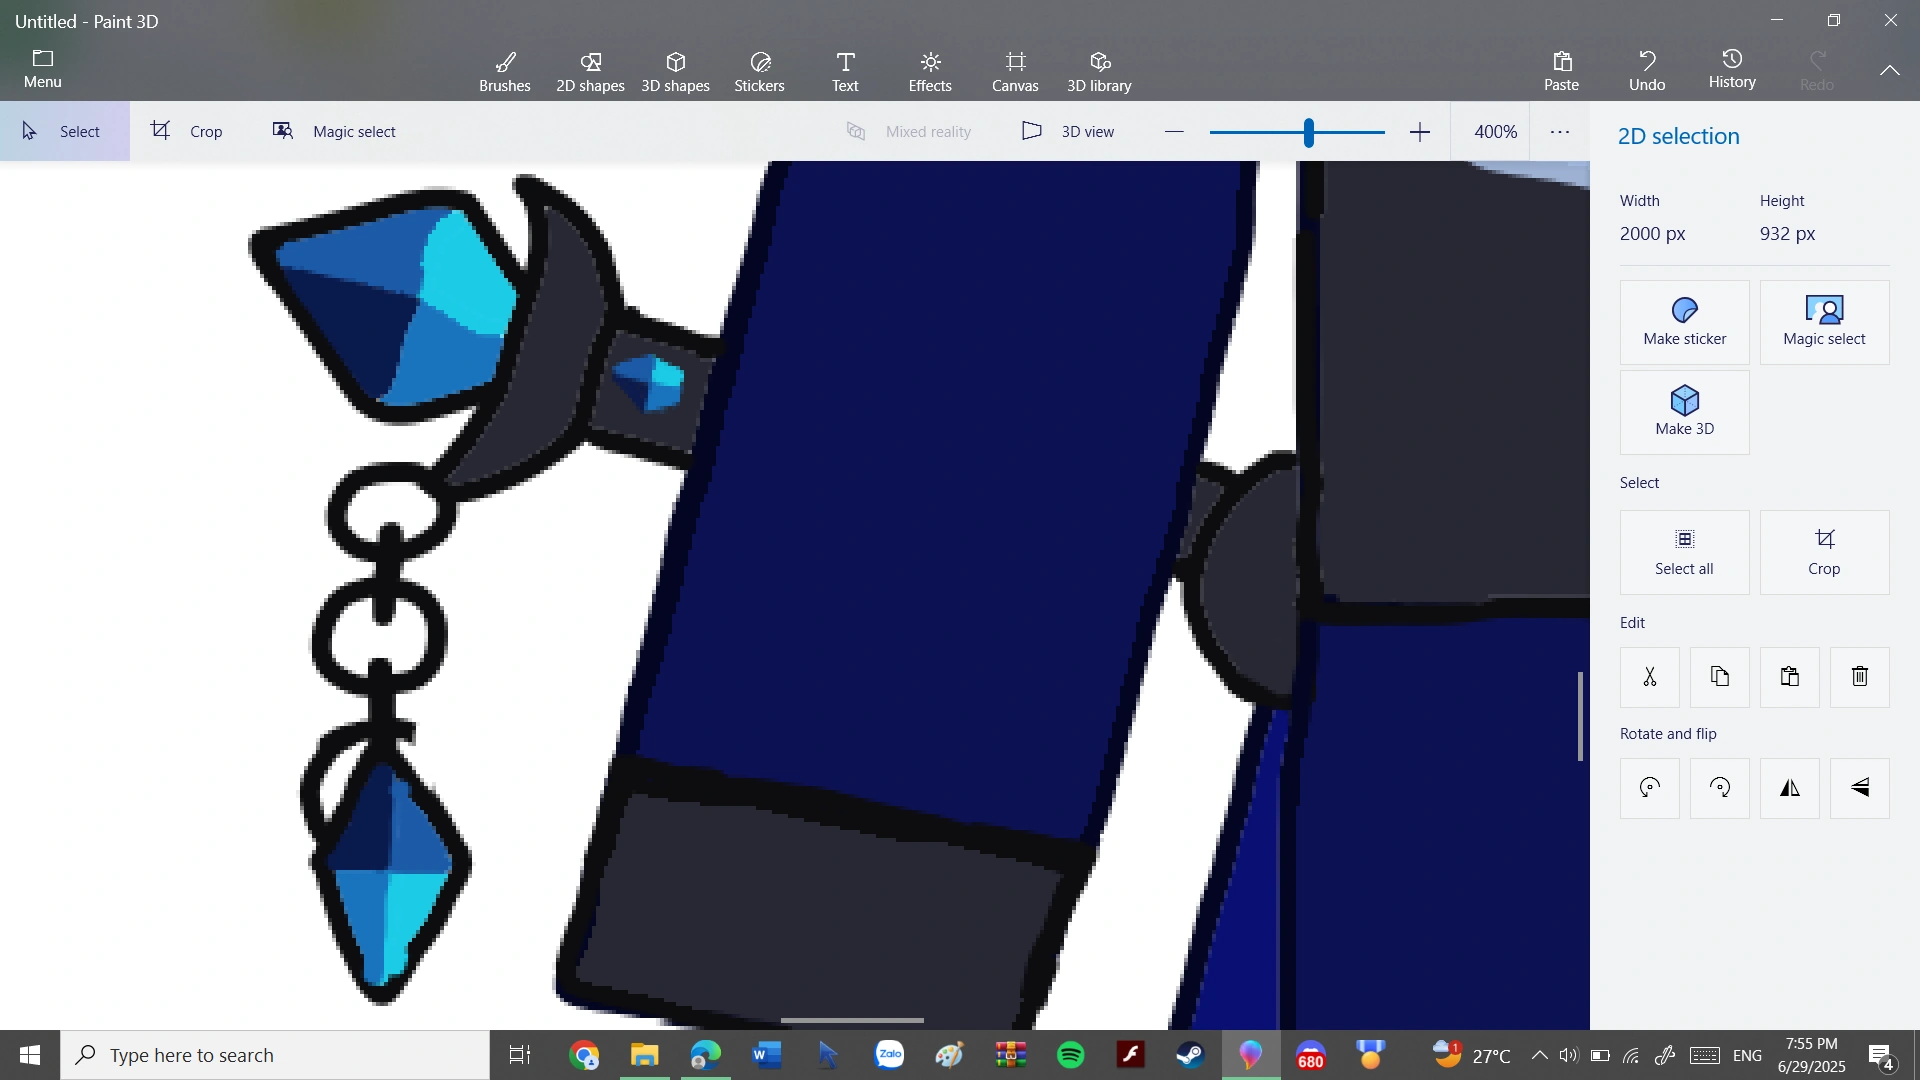Viewport: 1920px width, 1080px height.
Task: Flip the selection horizontally
Action: coord(1789,788)
